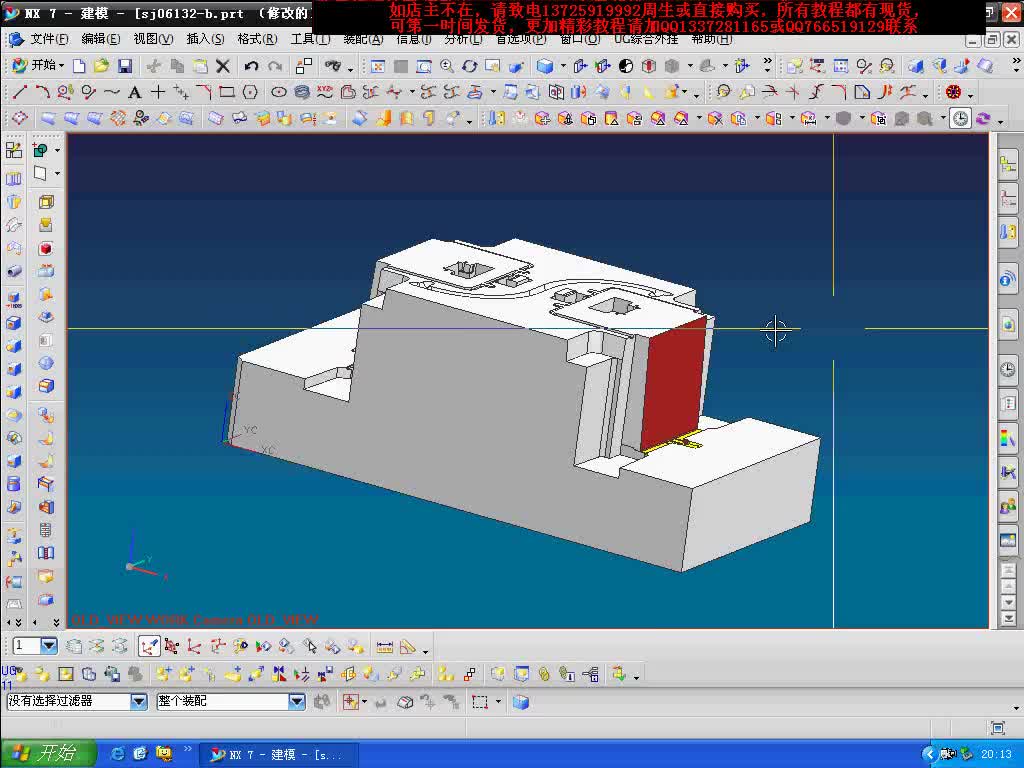Select the Helix curve tool
The height and width of the screenshot is (768, 1024).
point(302,92)
